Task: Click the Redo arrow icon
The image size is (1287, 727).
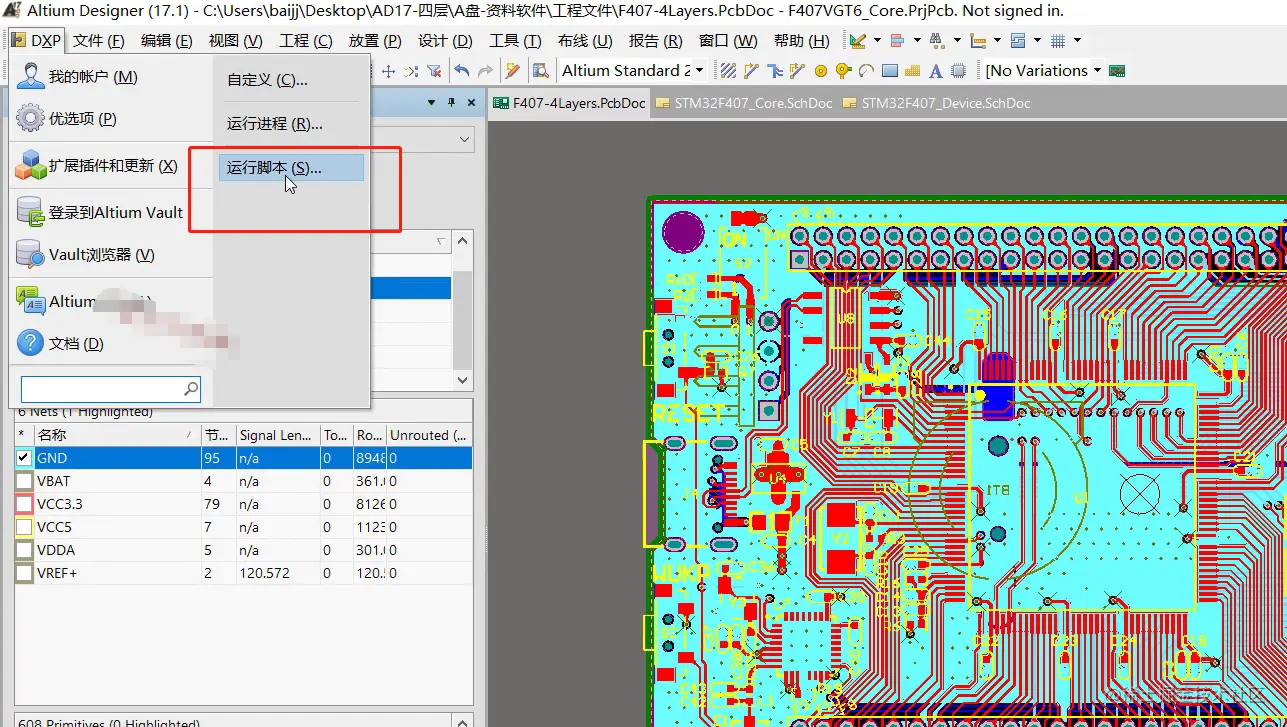Action: click(485, 71)
